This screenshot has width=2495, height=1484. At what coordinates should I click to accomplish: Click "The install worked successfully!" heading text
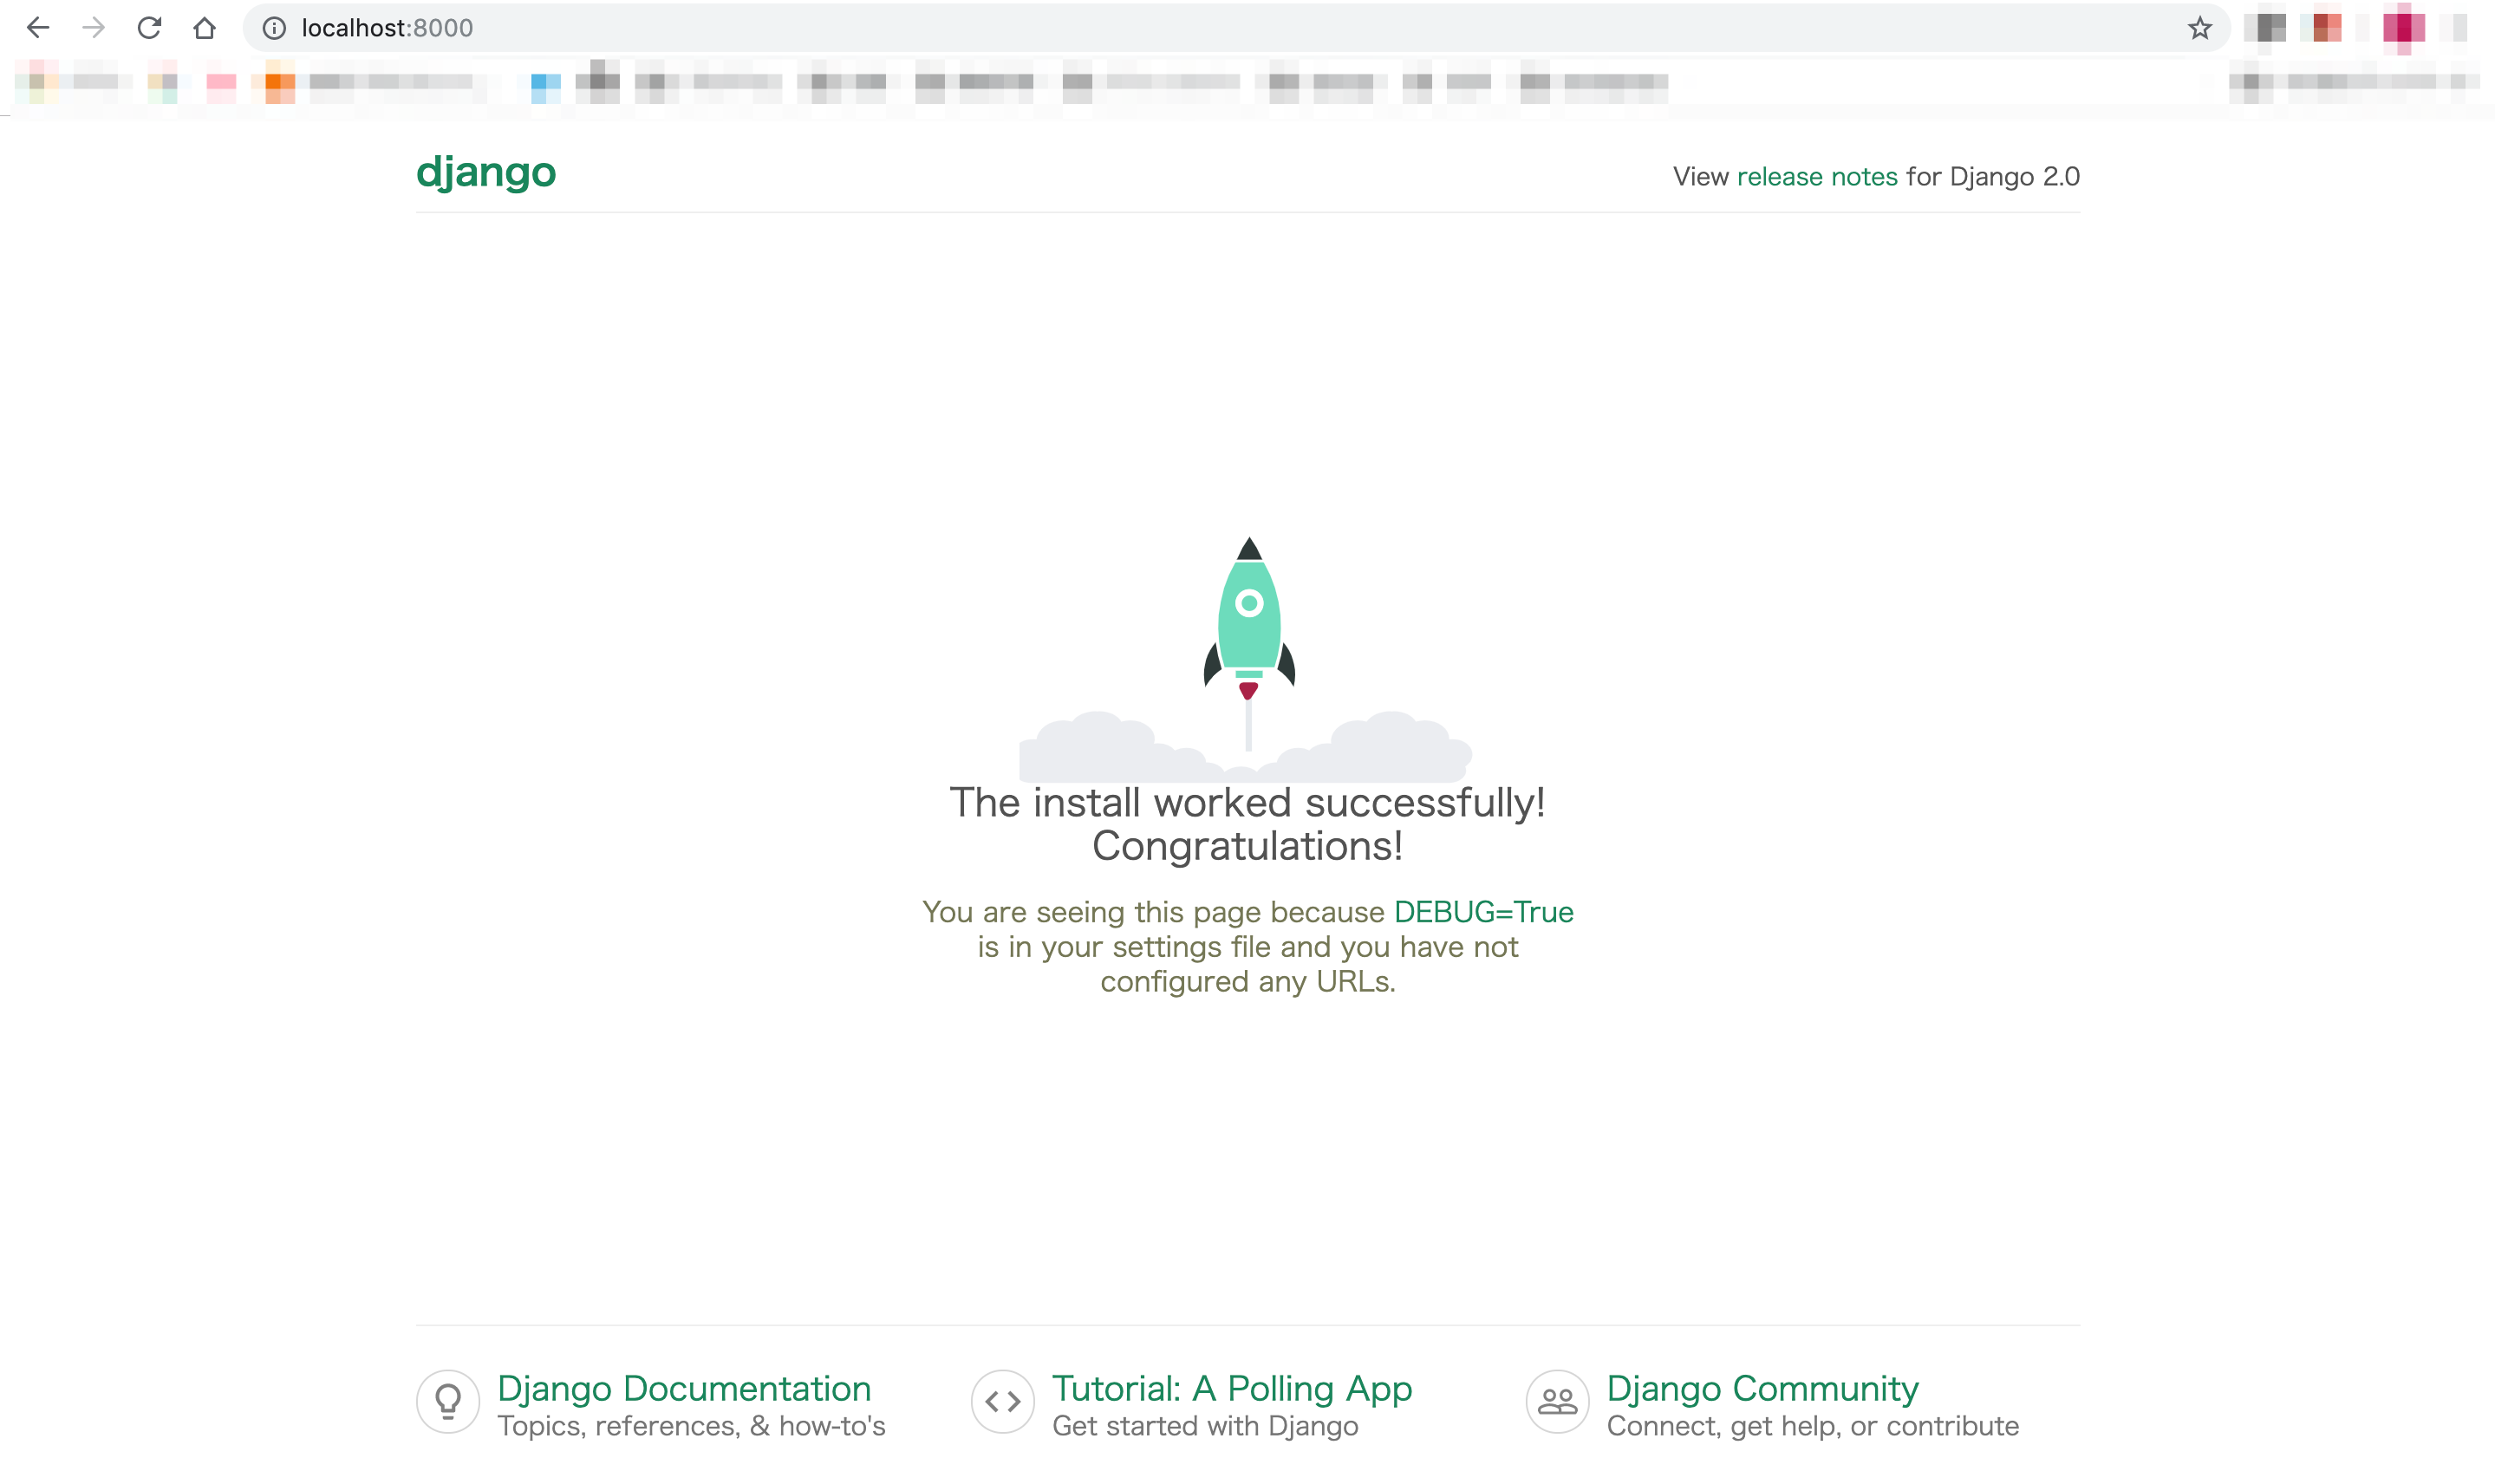coord(1247,803)
